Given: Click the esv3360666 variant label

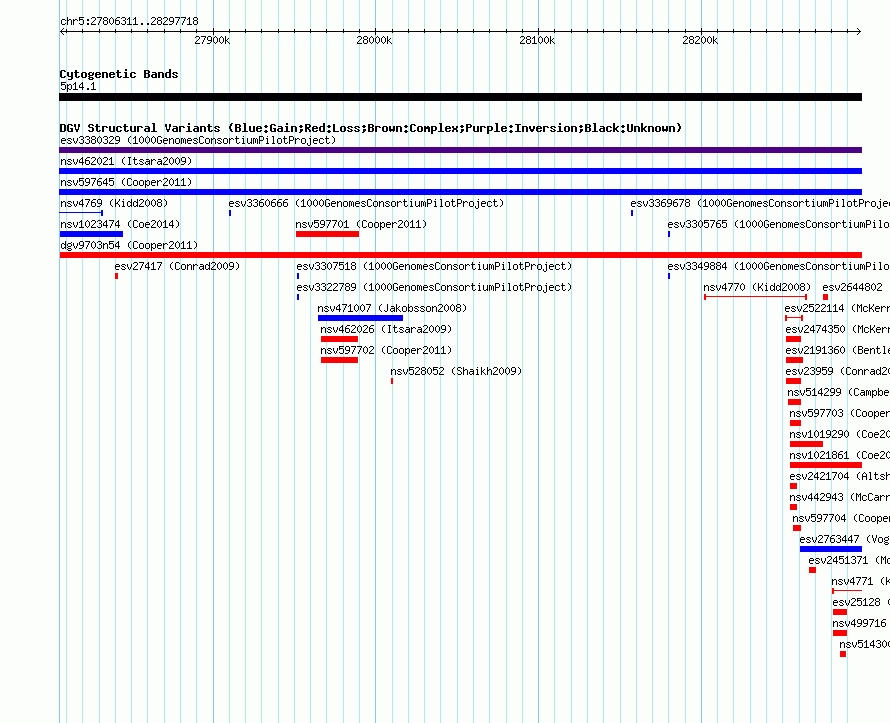Looking at the screenshot, I should coord(366,203).
